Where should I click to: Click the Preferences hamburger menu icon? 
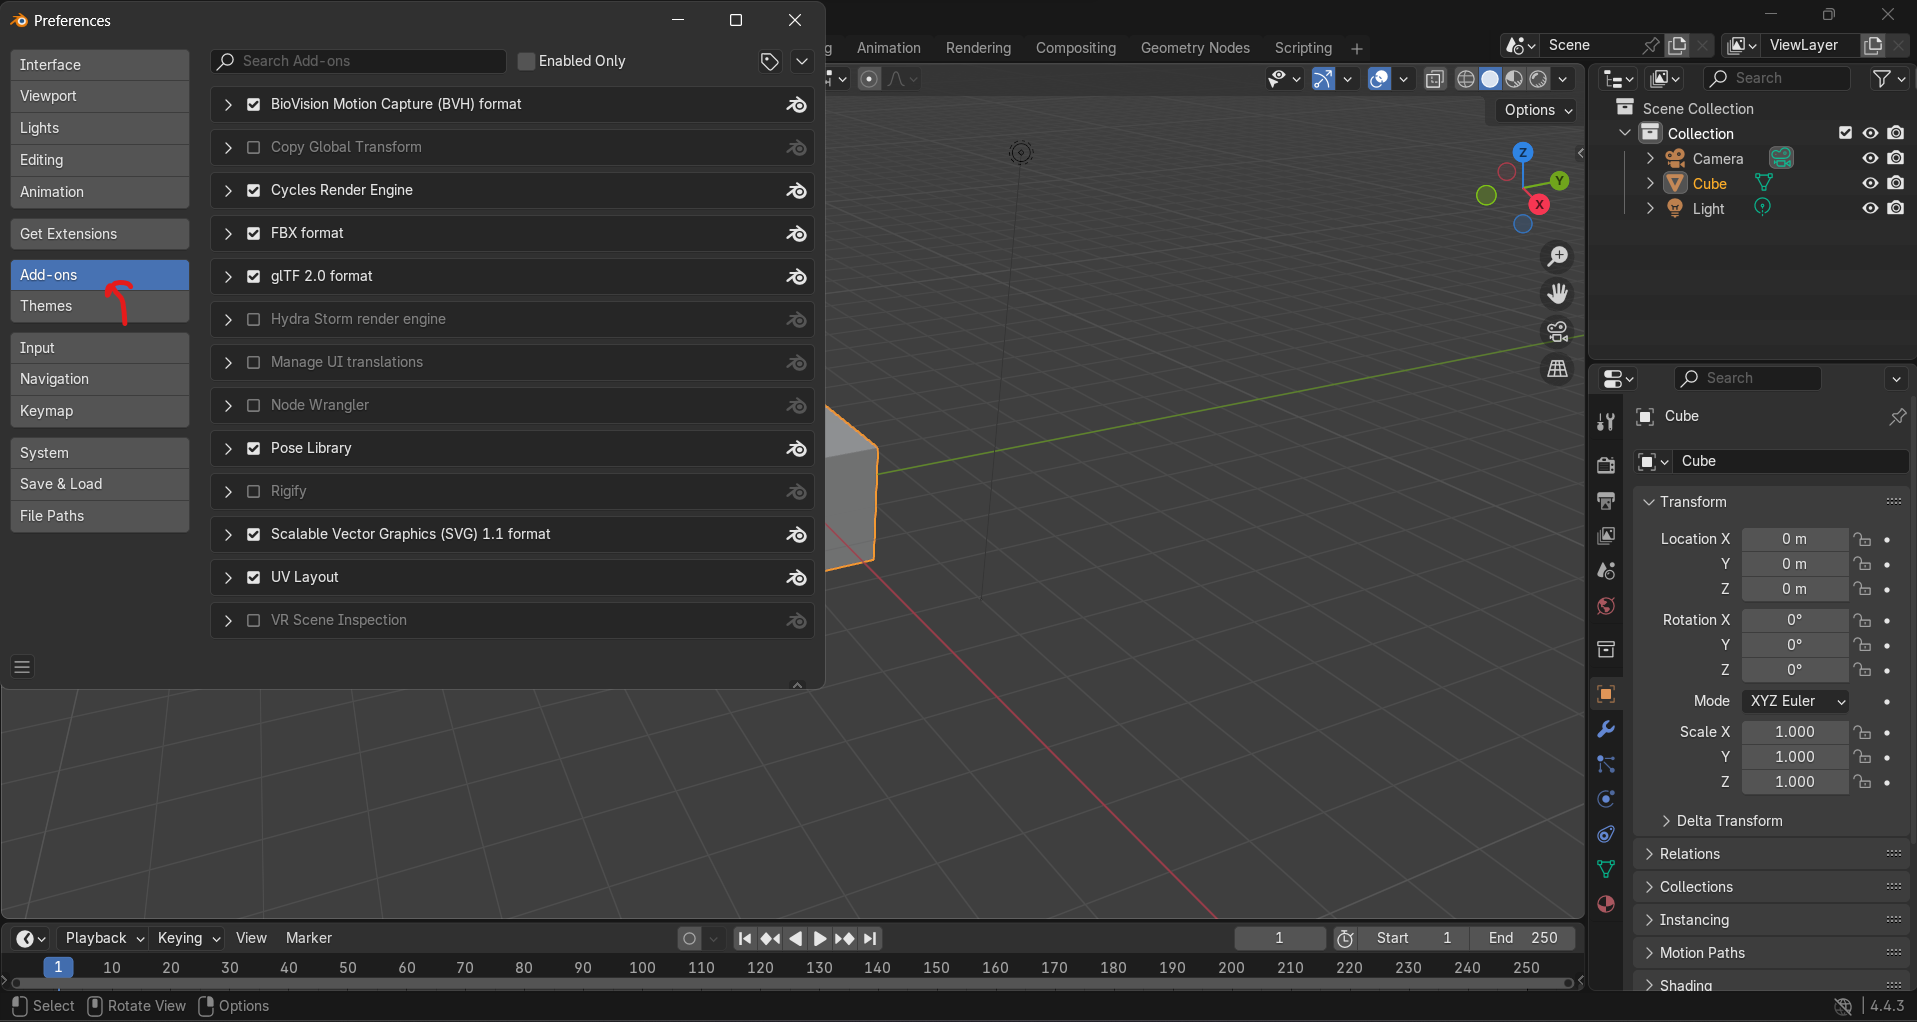(x=22, y=666)
